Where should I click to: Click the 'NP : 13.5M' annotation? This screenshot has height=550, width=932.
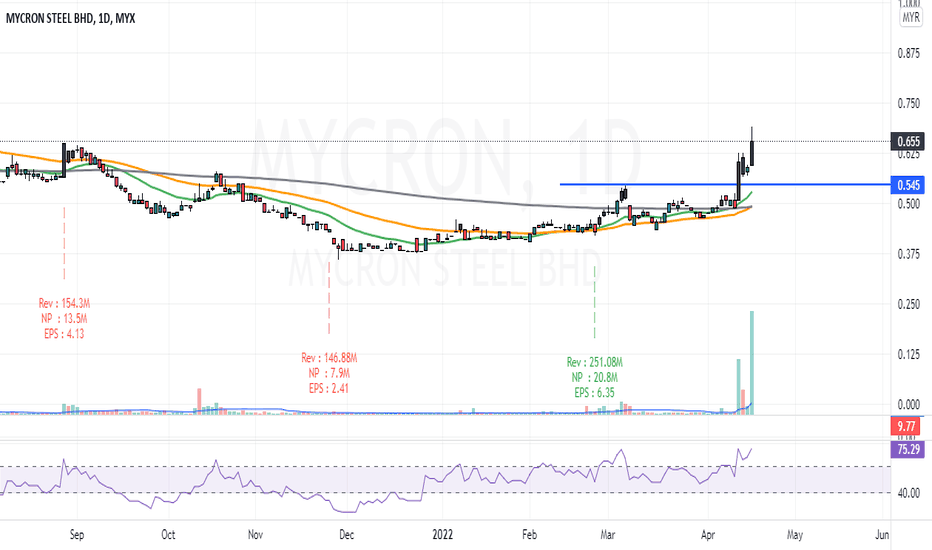tap(64, 319)
